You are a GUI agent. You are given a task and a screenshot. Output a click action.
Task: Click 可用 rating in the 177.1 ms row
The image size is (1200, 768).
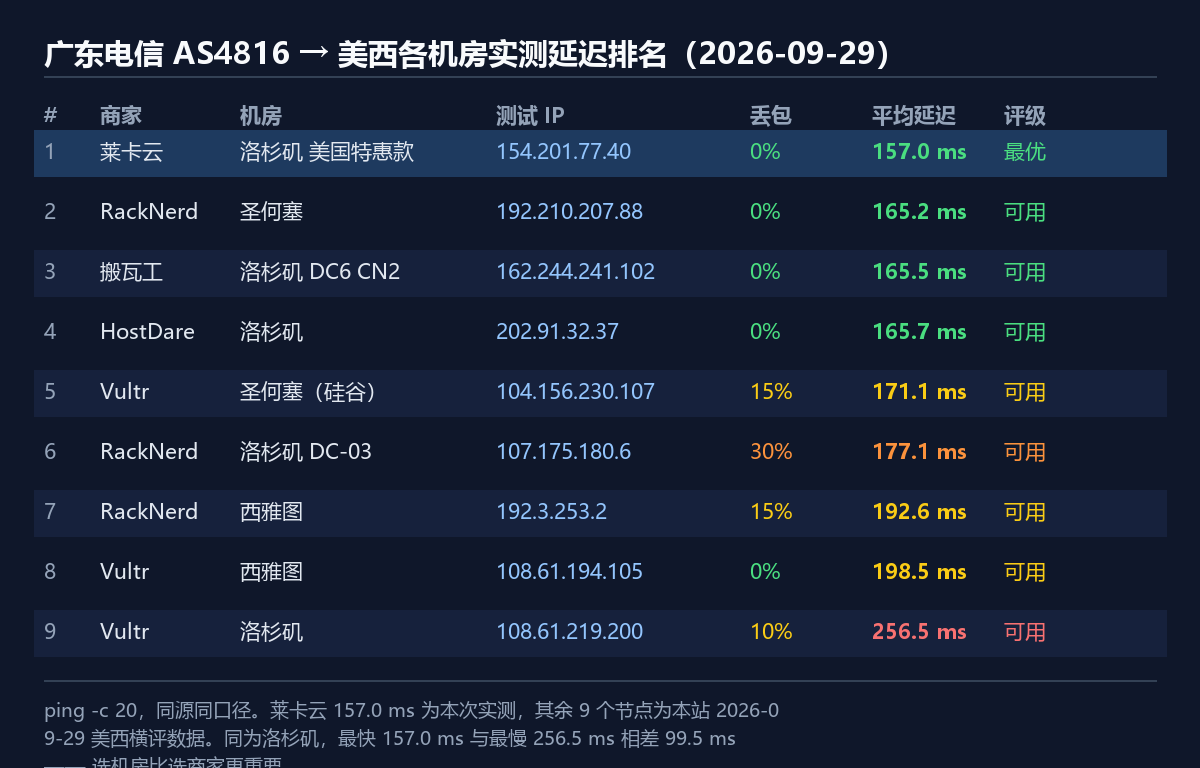tap(1025, 452)
